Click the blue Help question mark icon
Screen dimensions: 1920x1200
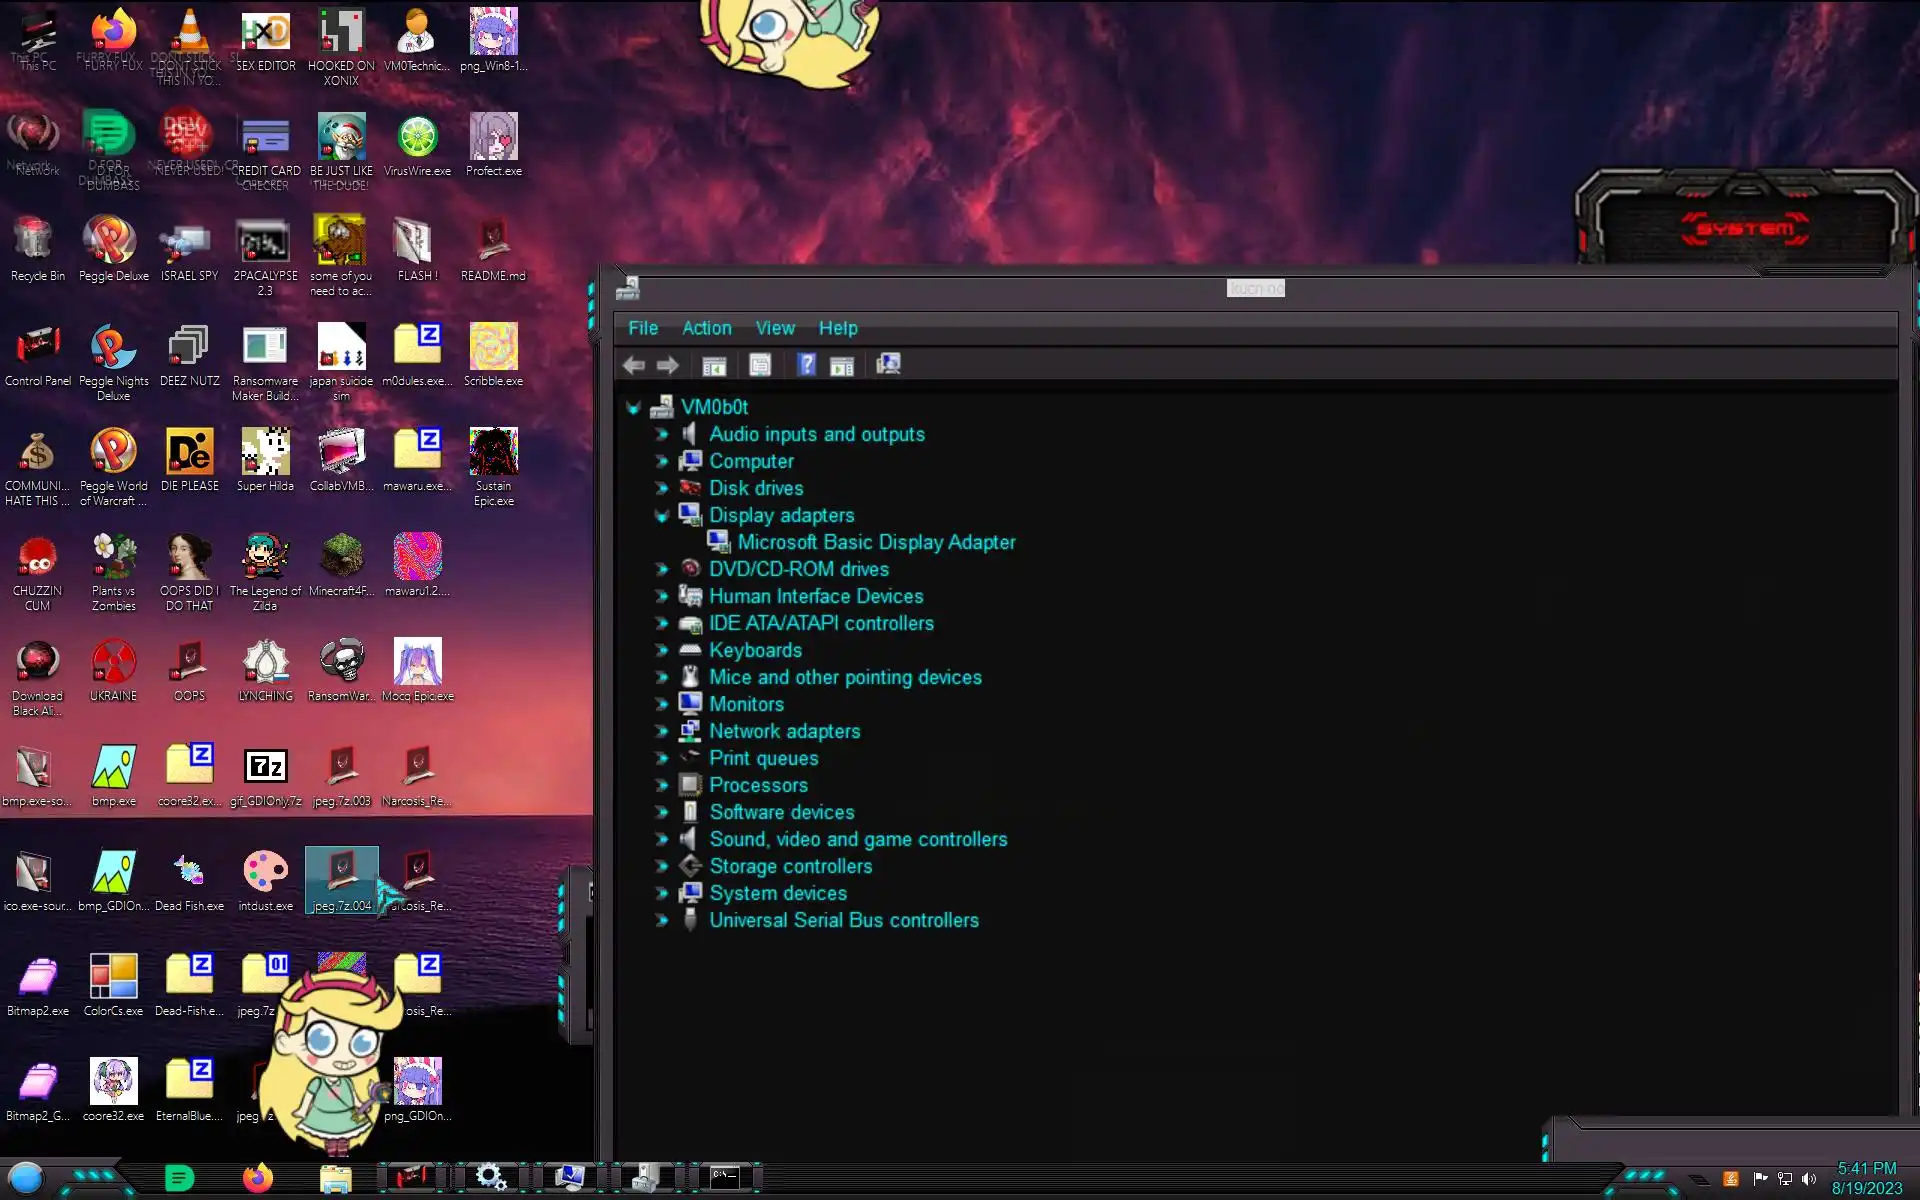(x=807, y=366)
